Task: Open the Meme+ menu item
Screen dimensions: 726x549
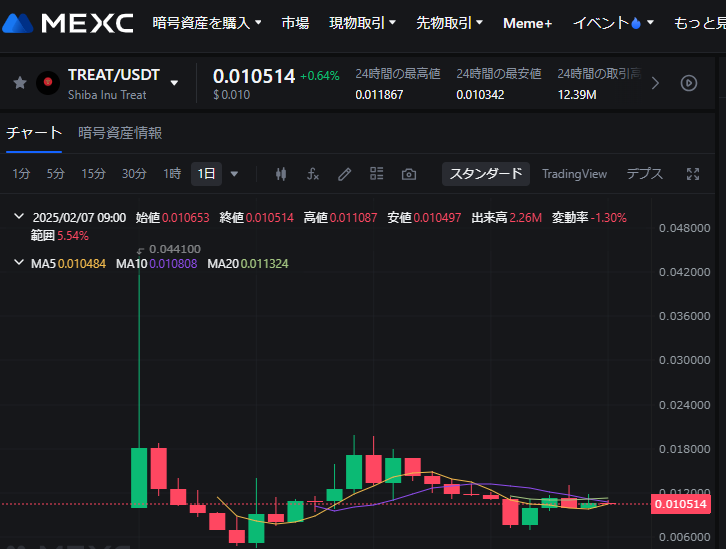Action: (x=527, y=23)
